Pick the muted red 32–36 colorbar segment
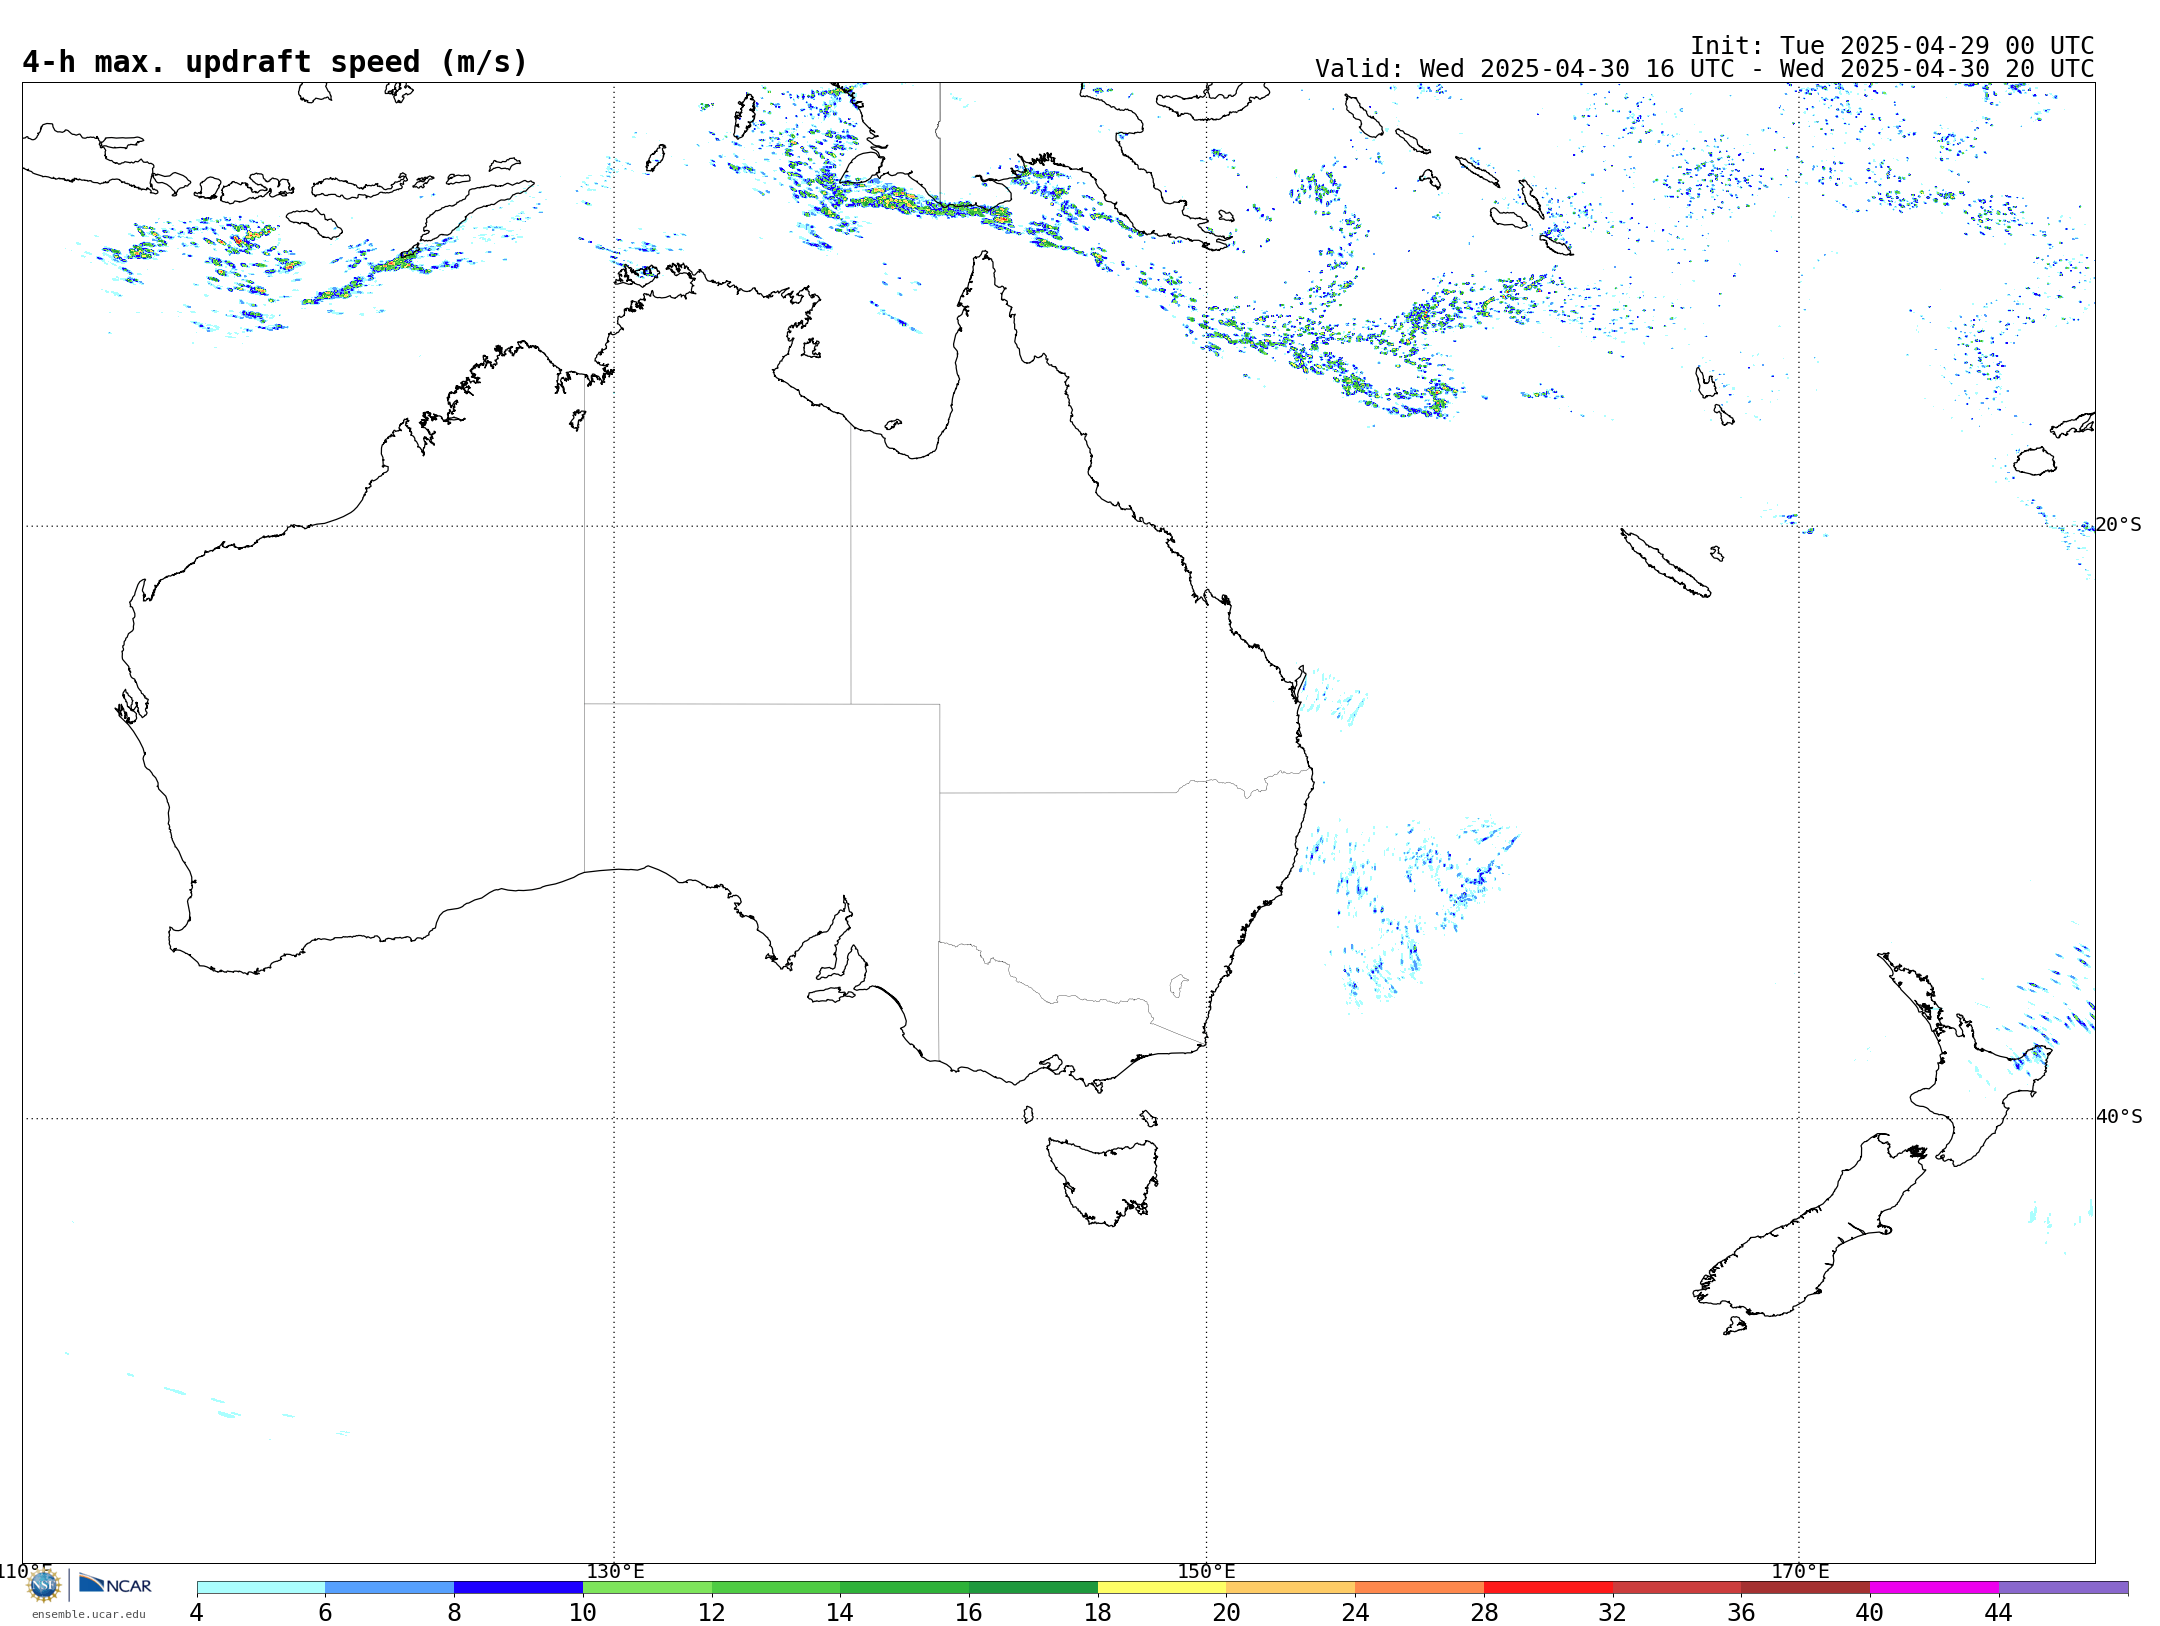The width and height of the screenshot is (2160, 1626). click(1677, 1587)
